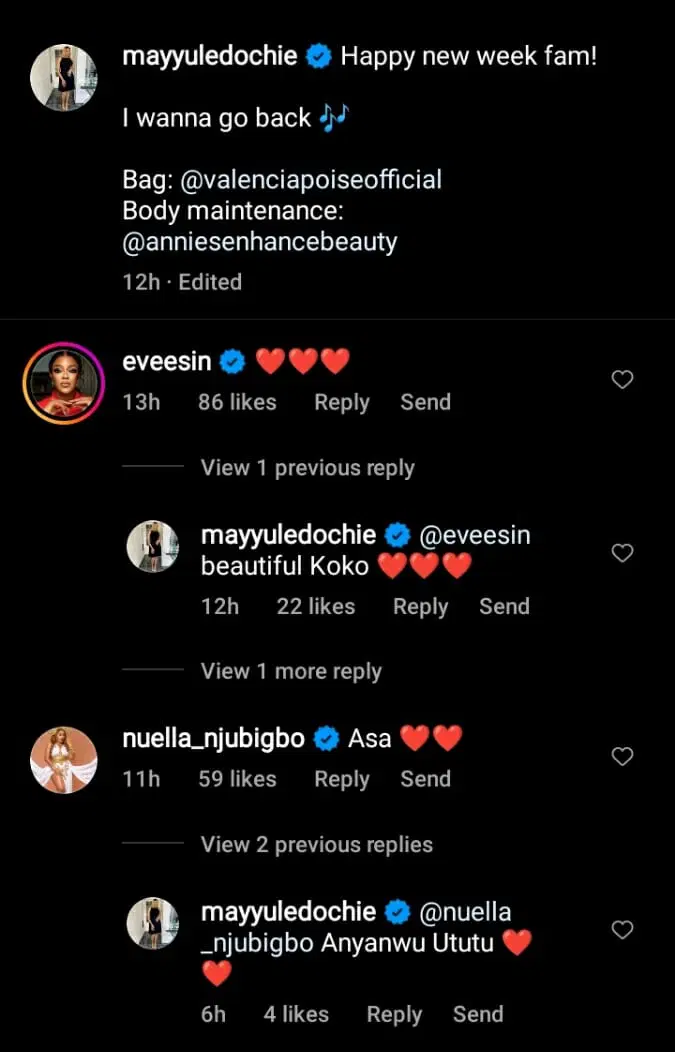Open nuella_njubigbo's profile avatar
The height and width of the screenshot is (1052, 675).
point(64,759)
